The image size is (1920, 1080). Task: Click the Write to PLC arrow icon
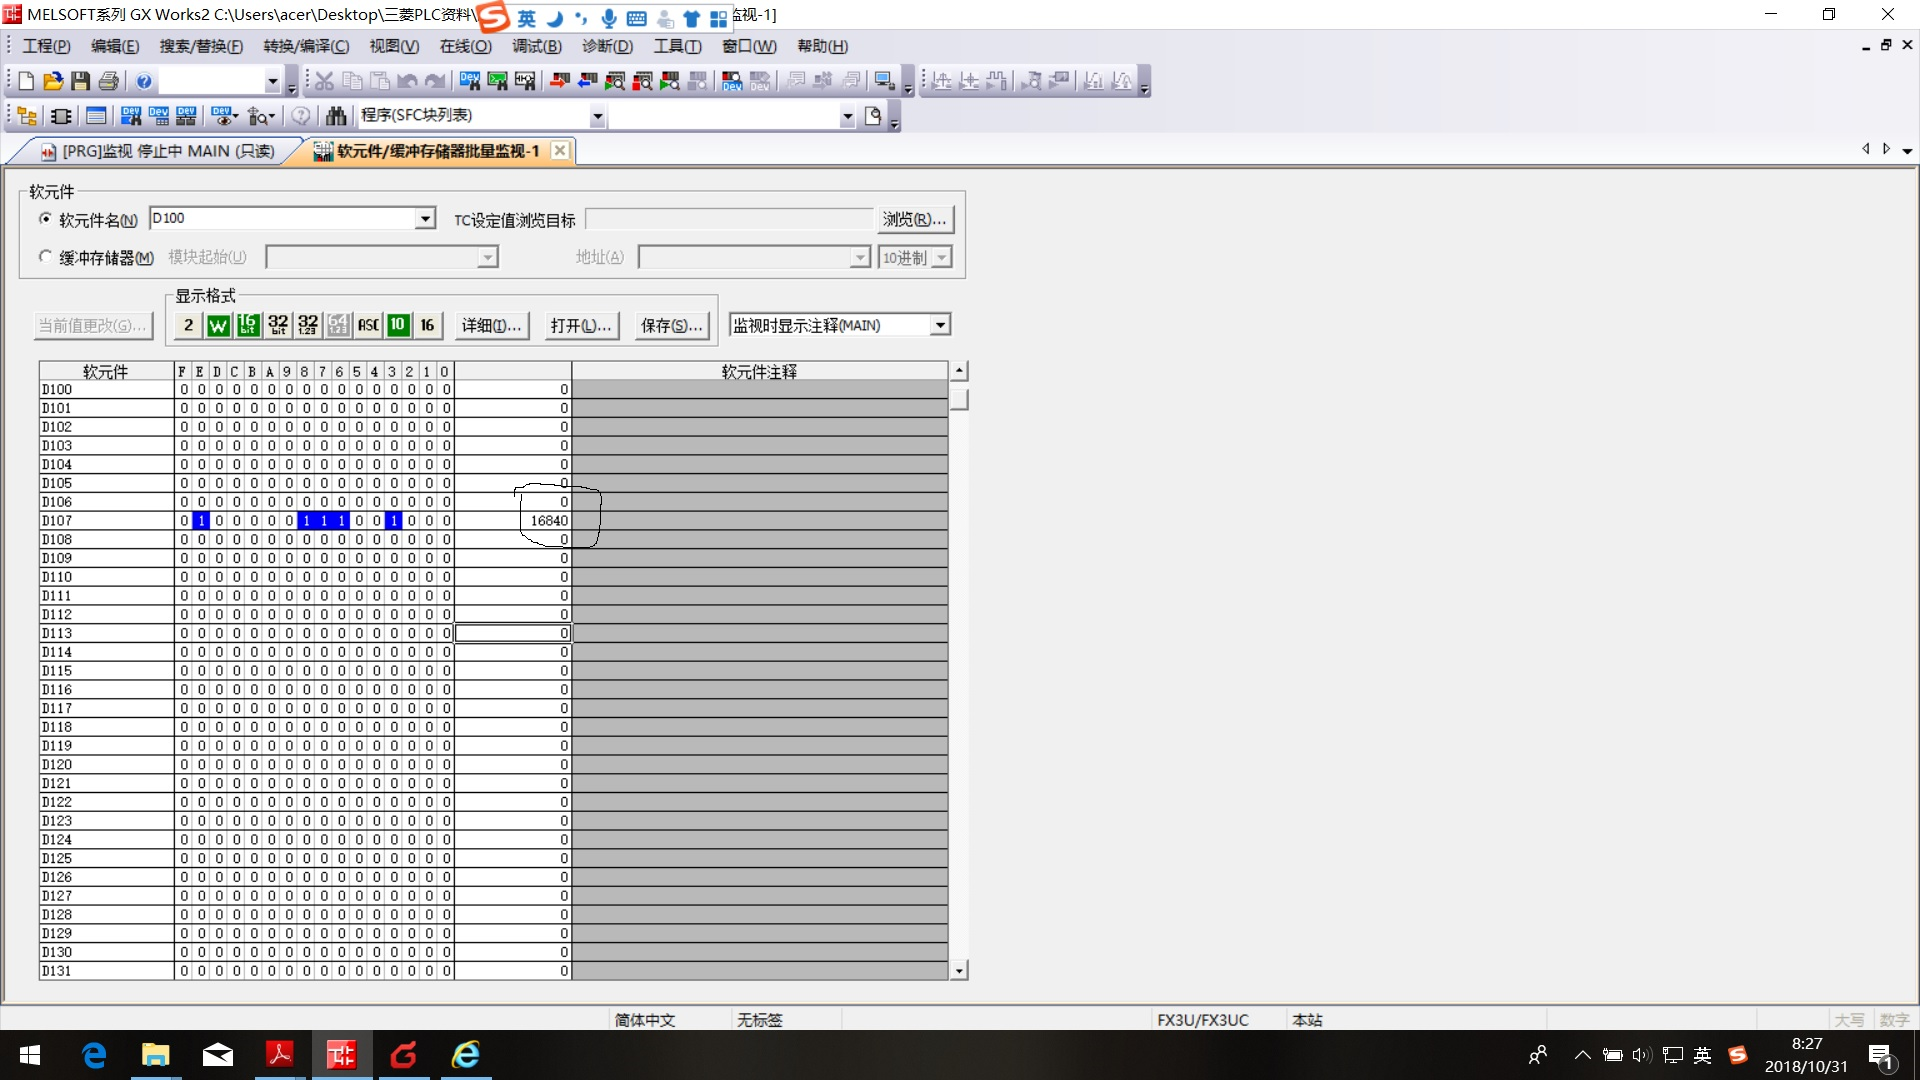tap(559, 81)
